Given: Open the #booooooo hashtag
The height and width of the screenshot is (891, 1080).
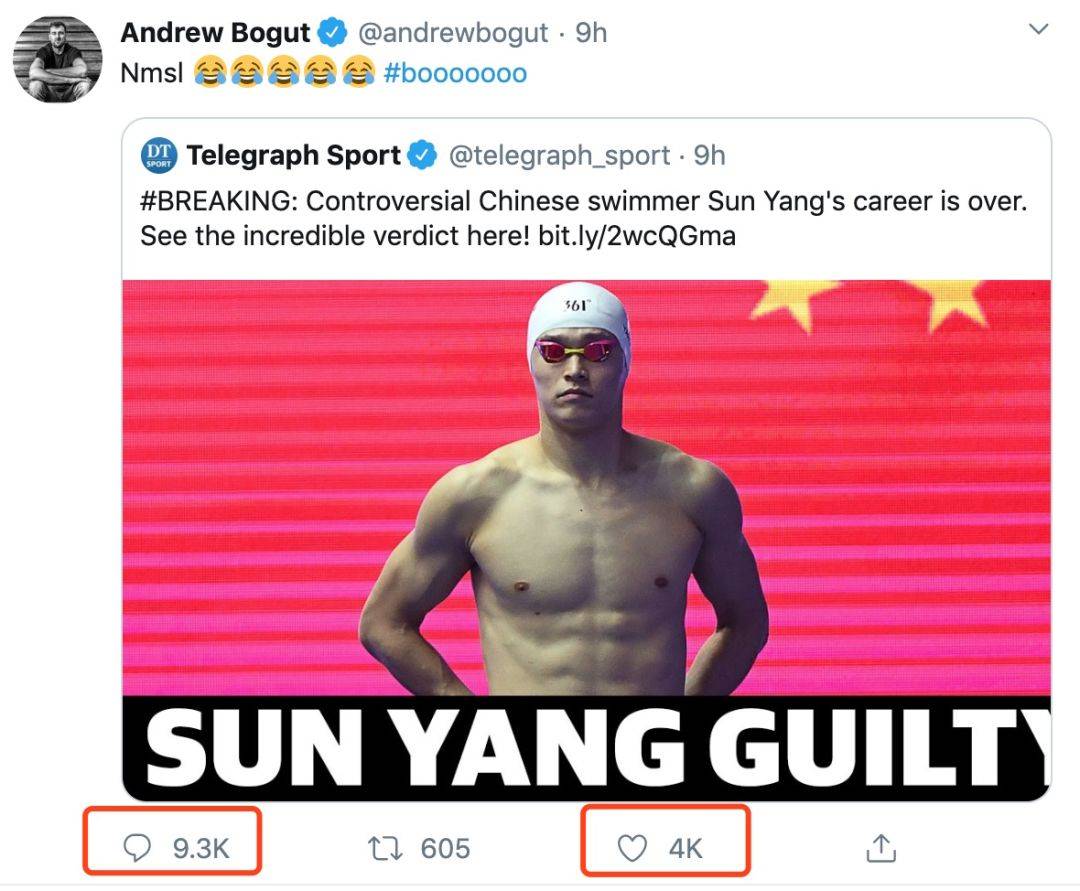Looking at the screenshot, I should click(455, 73).
